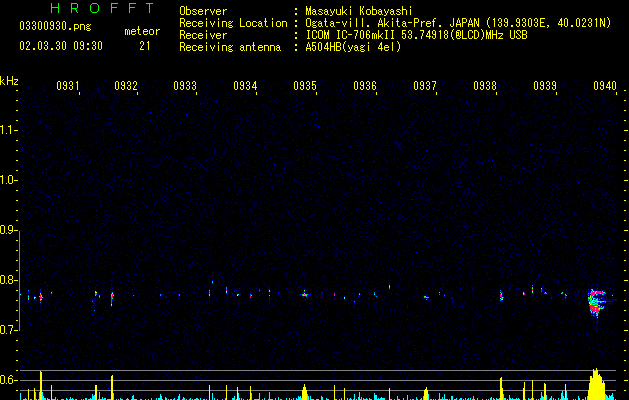Viewport: 629px width, 400px height.
Task: Select the filename 03300930.png
Action: [x=55, y=27]
